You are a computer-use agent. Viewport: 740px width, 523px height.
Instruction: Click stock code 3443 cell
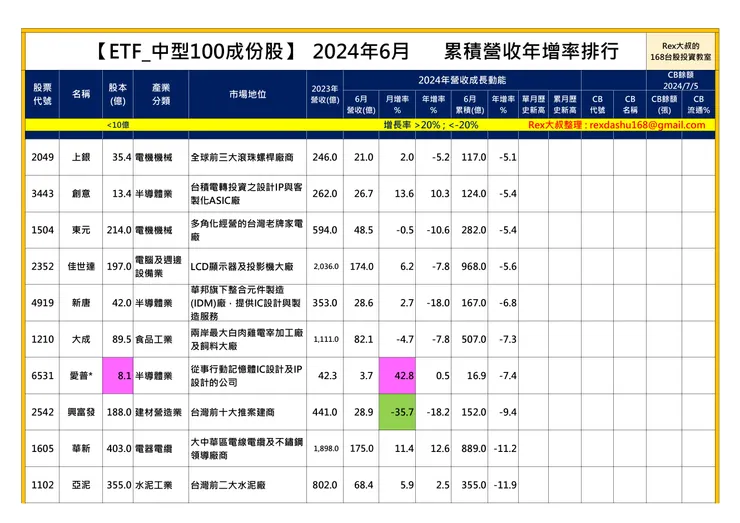pos(42,194)
